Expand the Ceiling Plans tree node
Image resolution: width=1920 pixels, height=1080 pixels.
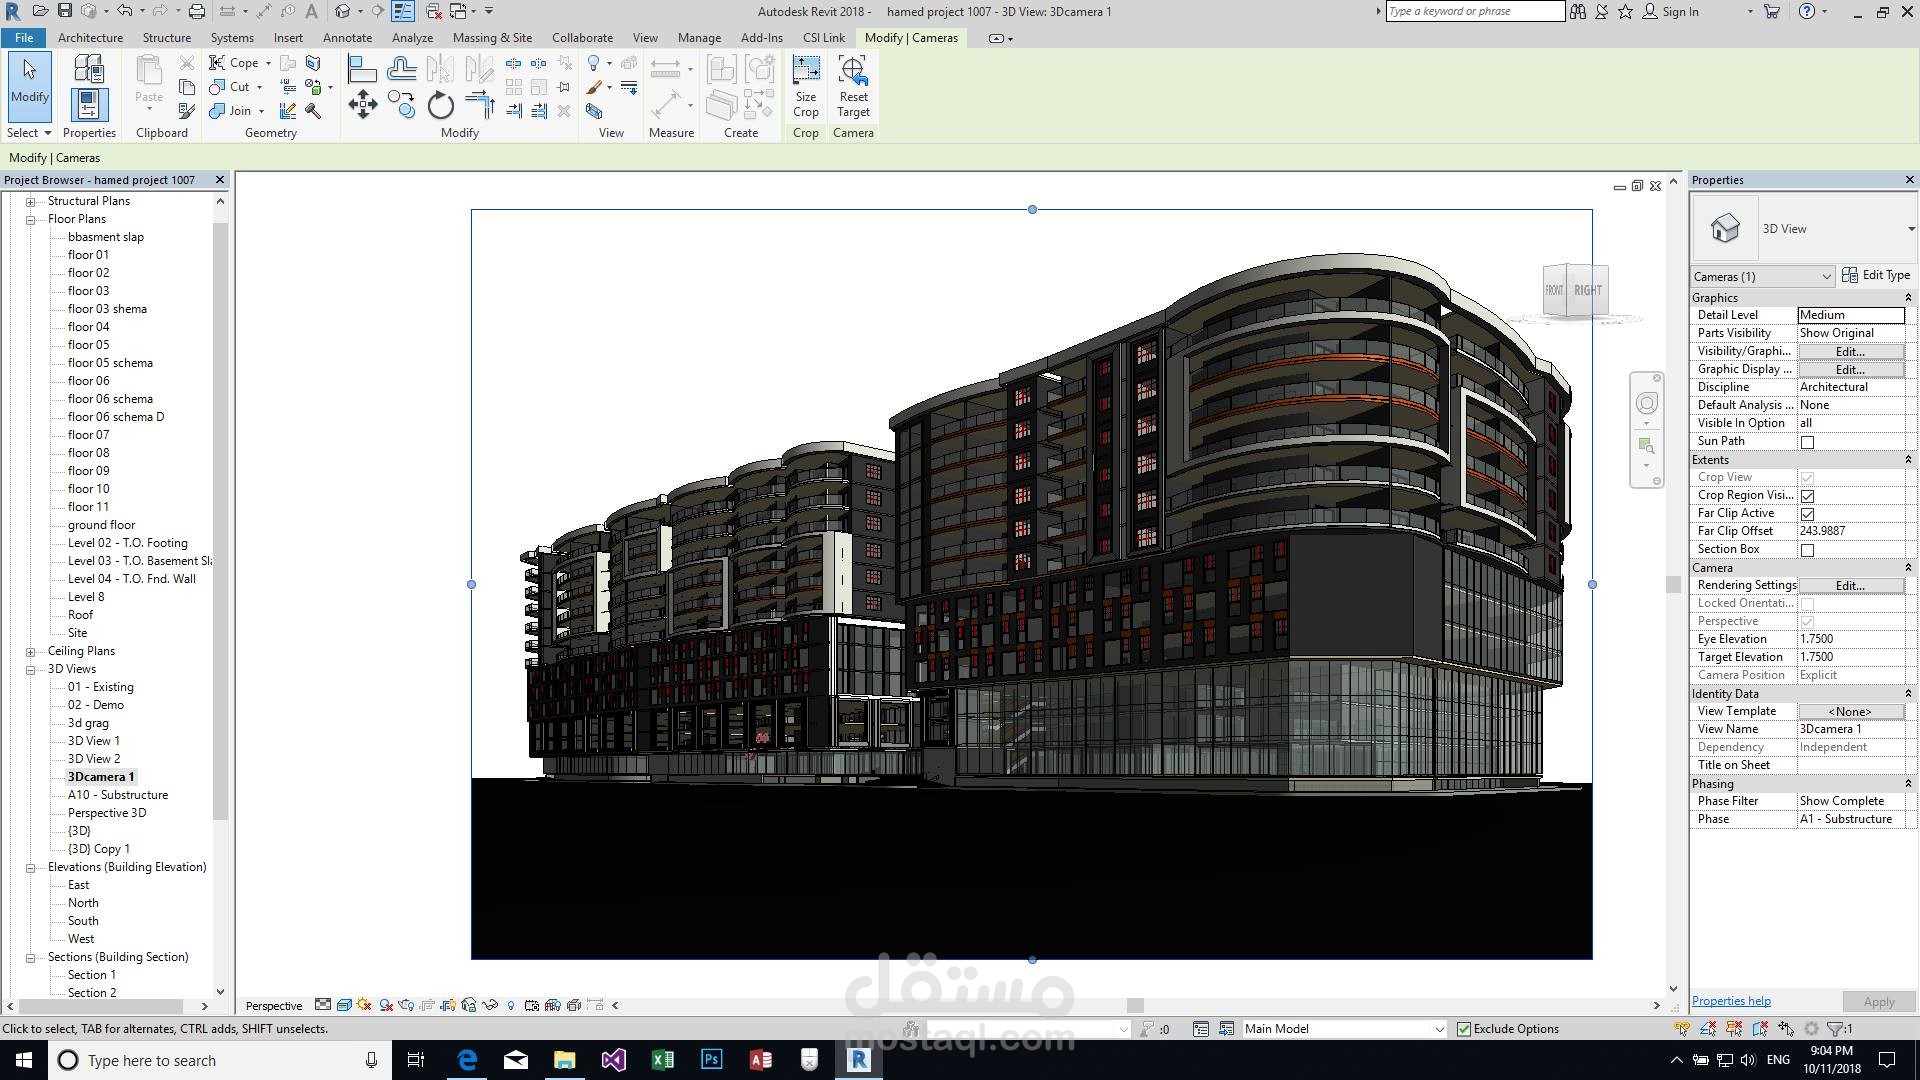[x=31, y=651]
